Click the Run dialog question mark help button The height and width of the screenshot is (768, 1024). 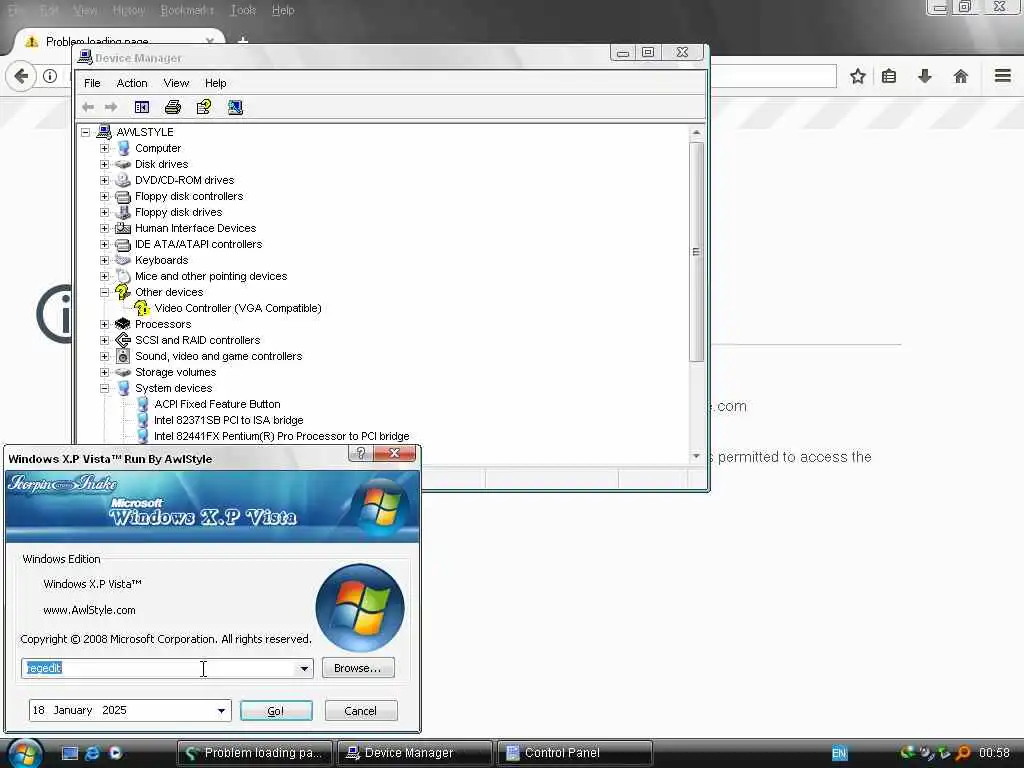point(361,453)
